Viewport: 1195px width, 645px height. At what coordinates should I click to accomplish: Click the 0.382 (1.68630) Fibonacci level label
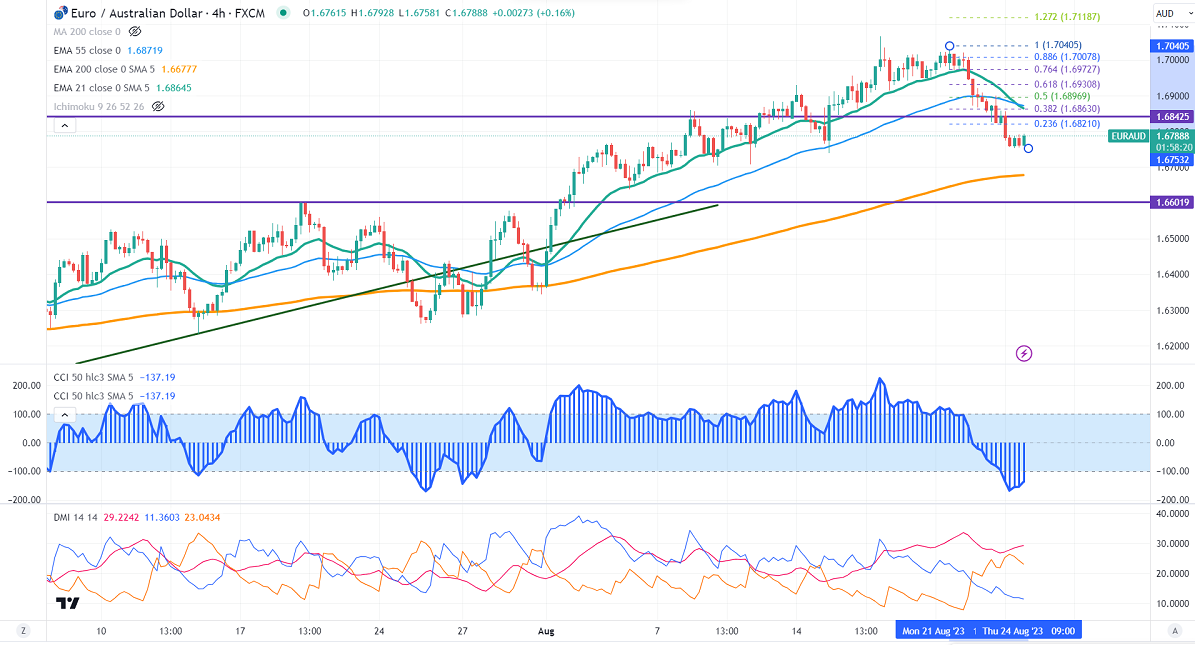coord(1067,109)
